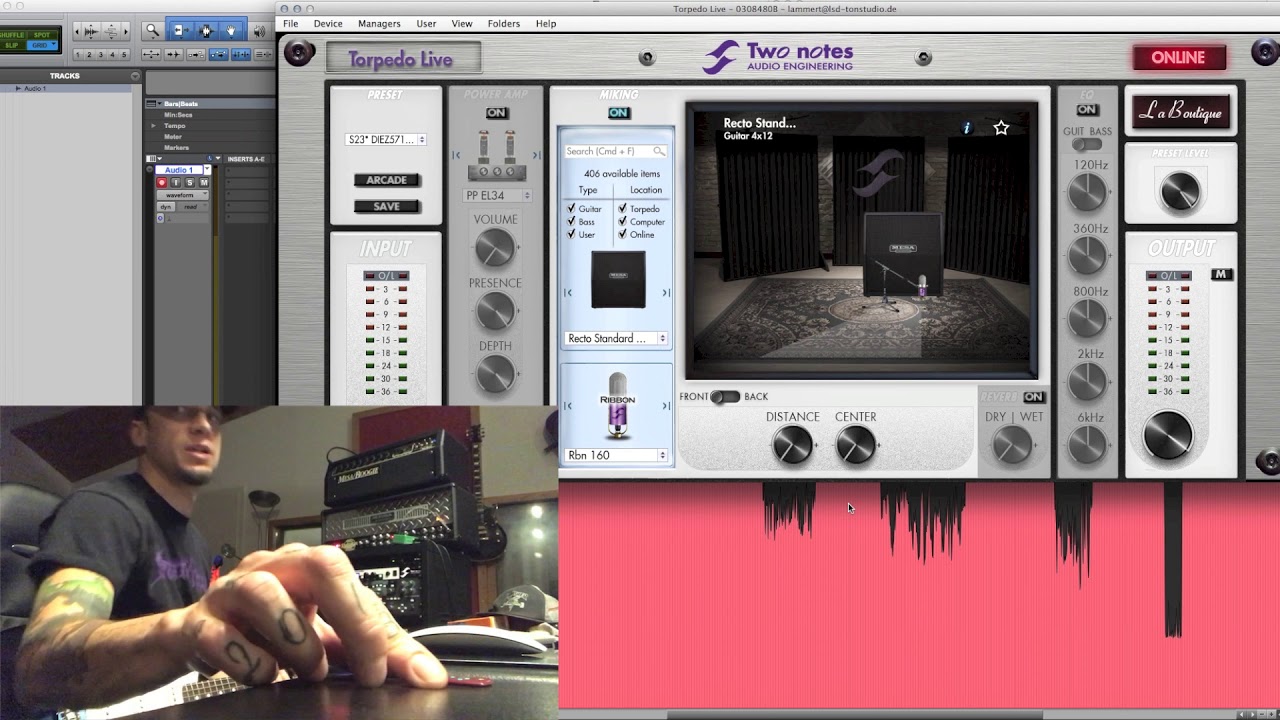The height and width of the screenshot is (720, 1280).
Task: Toggle the EQ ON switch
Action: tap(1087, 110)
